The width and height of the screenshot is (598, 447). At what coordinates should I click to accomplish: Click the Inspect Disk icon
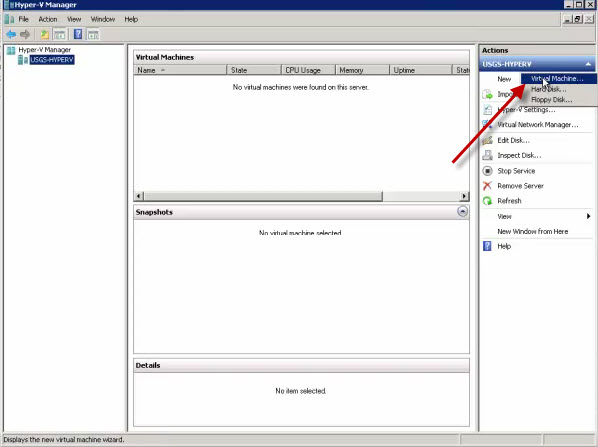(x=487, y=155)
